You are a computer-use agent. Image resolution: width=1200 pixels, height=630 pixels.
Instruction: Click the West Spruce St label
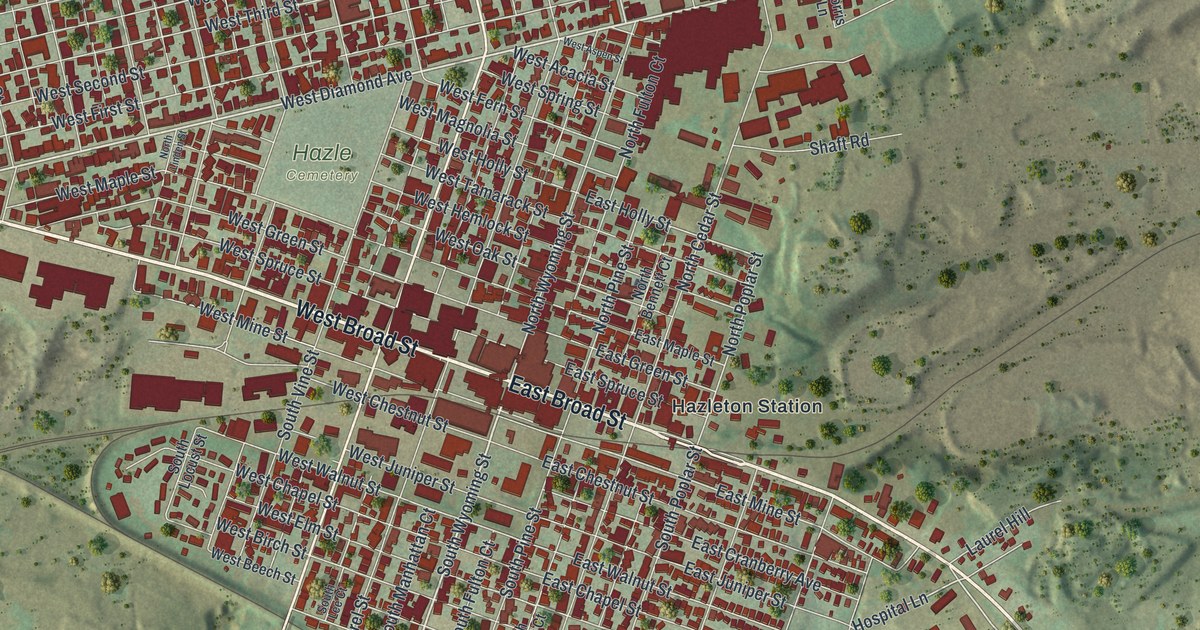(270, 260)
